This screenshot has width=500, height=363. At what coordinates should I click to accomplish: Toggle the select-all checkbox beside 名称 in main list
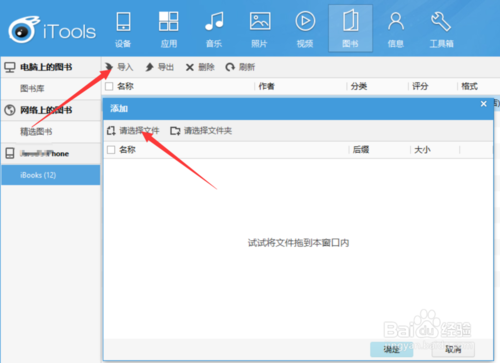109,87
